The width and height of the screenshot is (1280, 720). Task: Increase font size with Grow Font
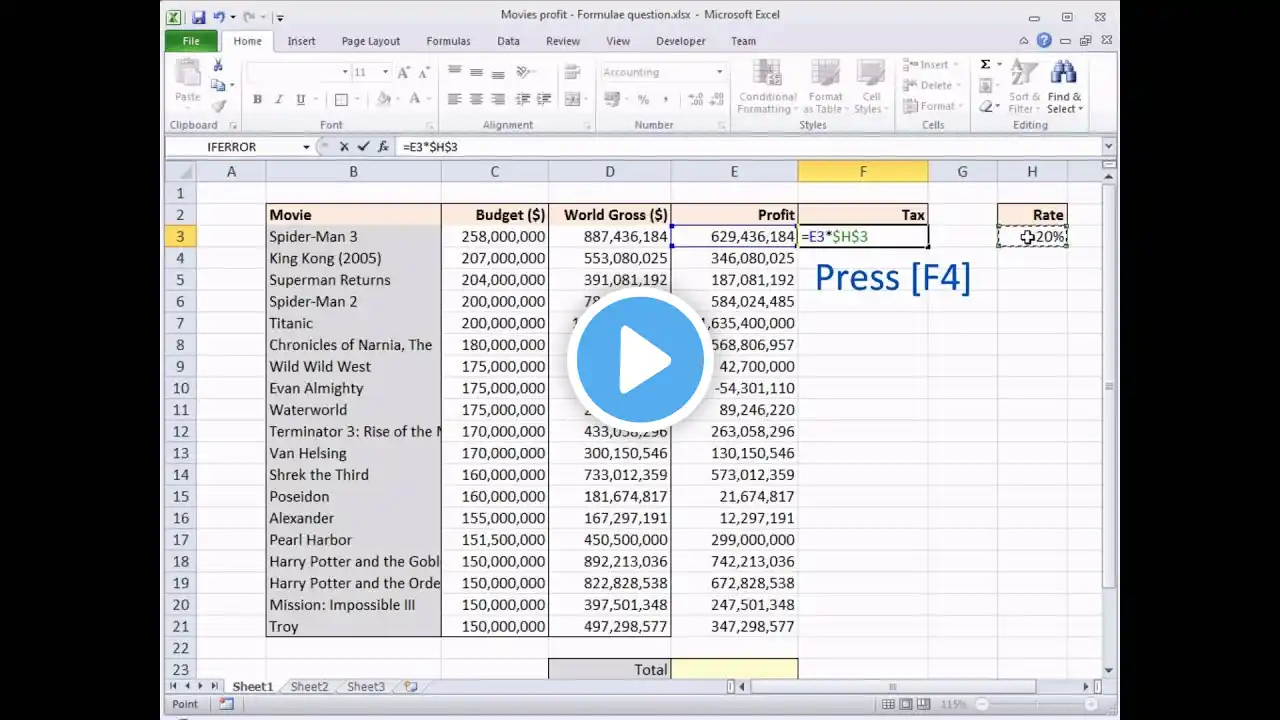404,72
